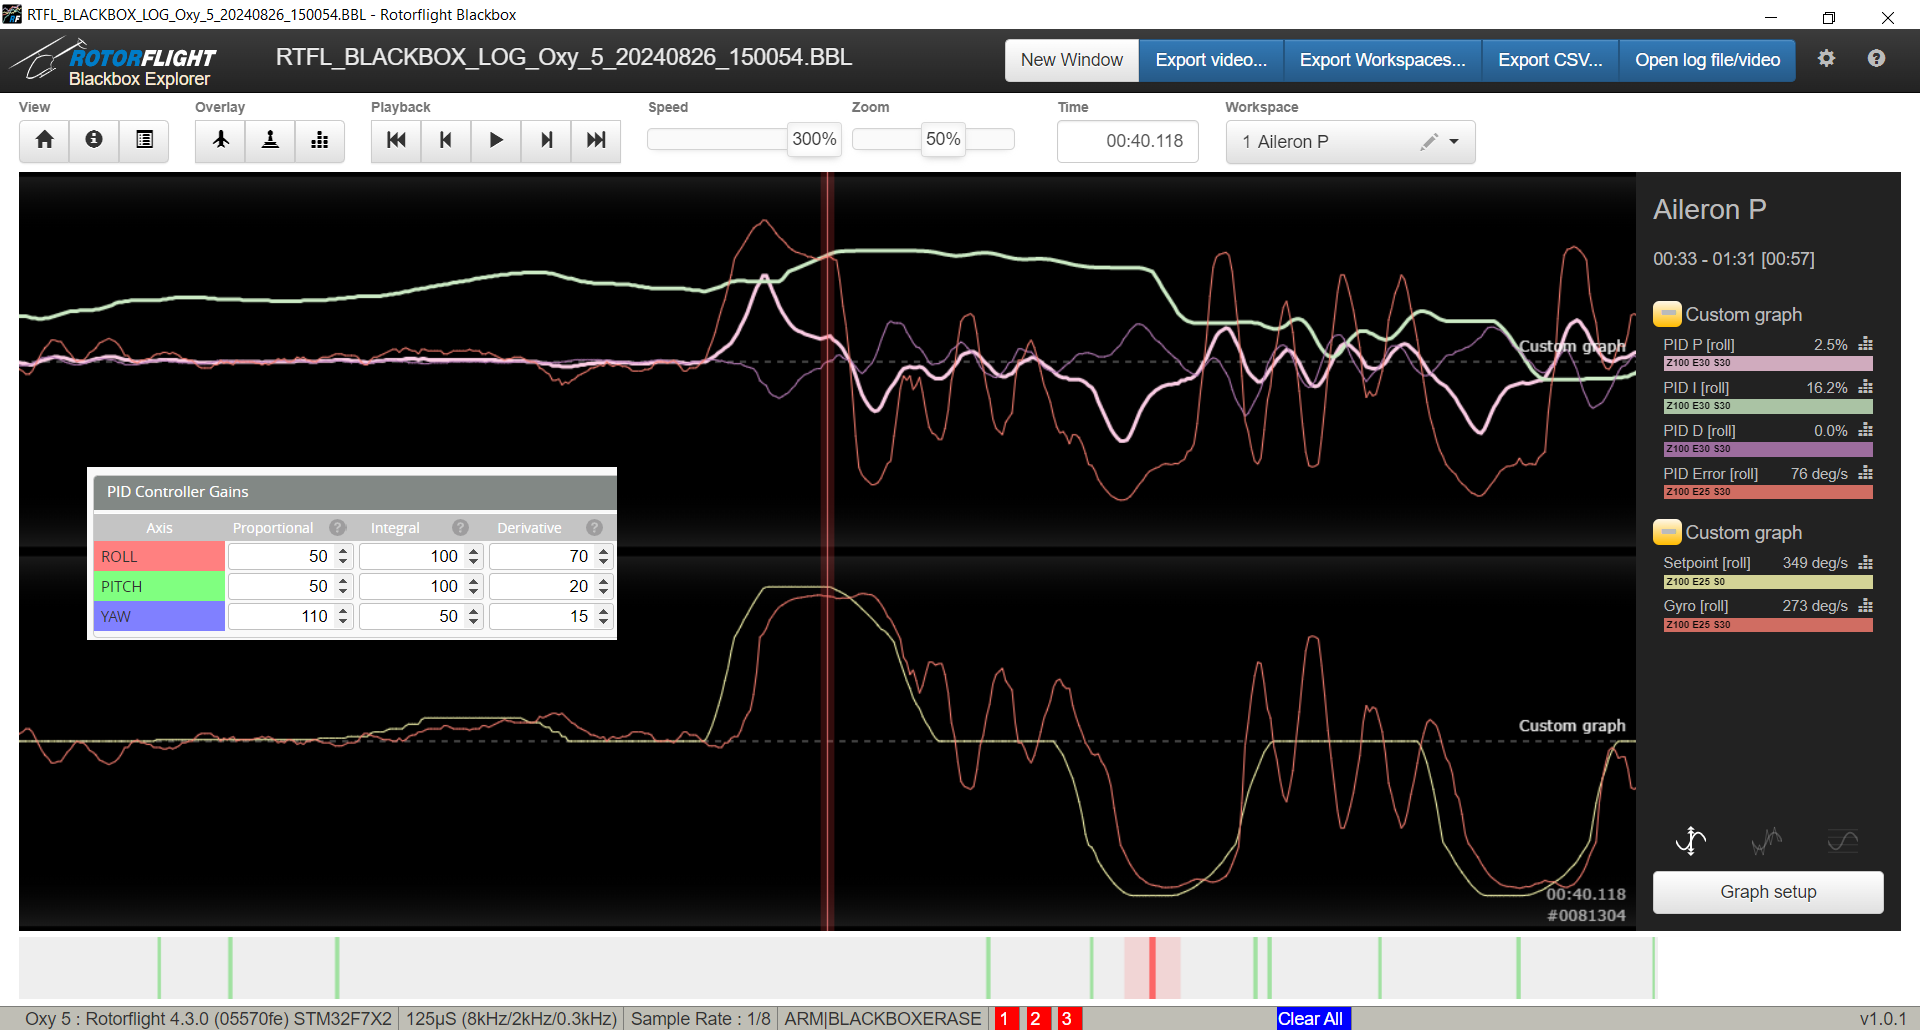Click the Export CSV button
Viewport: 1920px width, 1030px height.
pyautogui.click(x=1550, y=60)
